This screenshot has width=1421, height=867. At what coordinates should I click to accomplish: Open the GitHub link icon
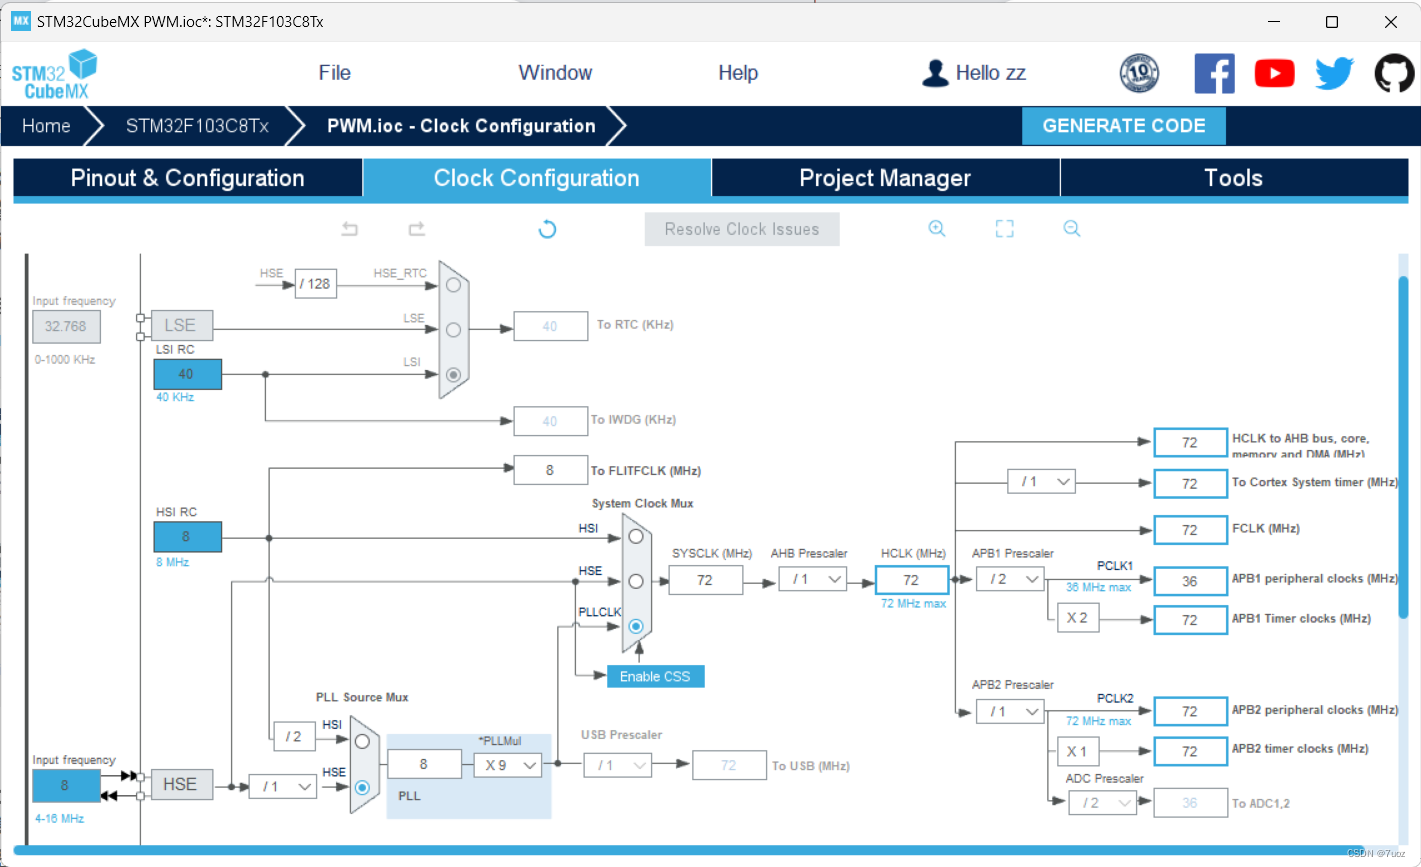point(1394,73)
